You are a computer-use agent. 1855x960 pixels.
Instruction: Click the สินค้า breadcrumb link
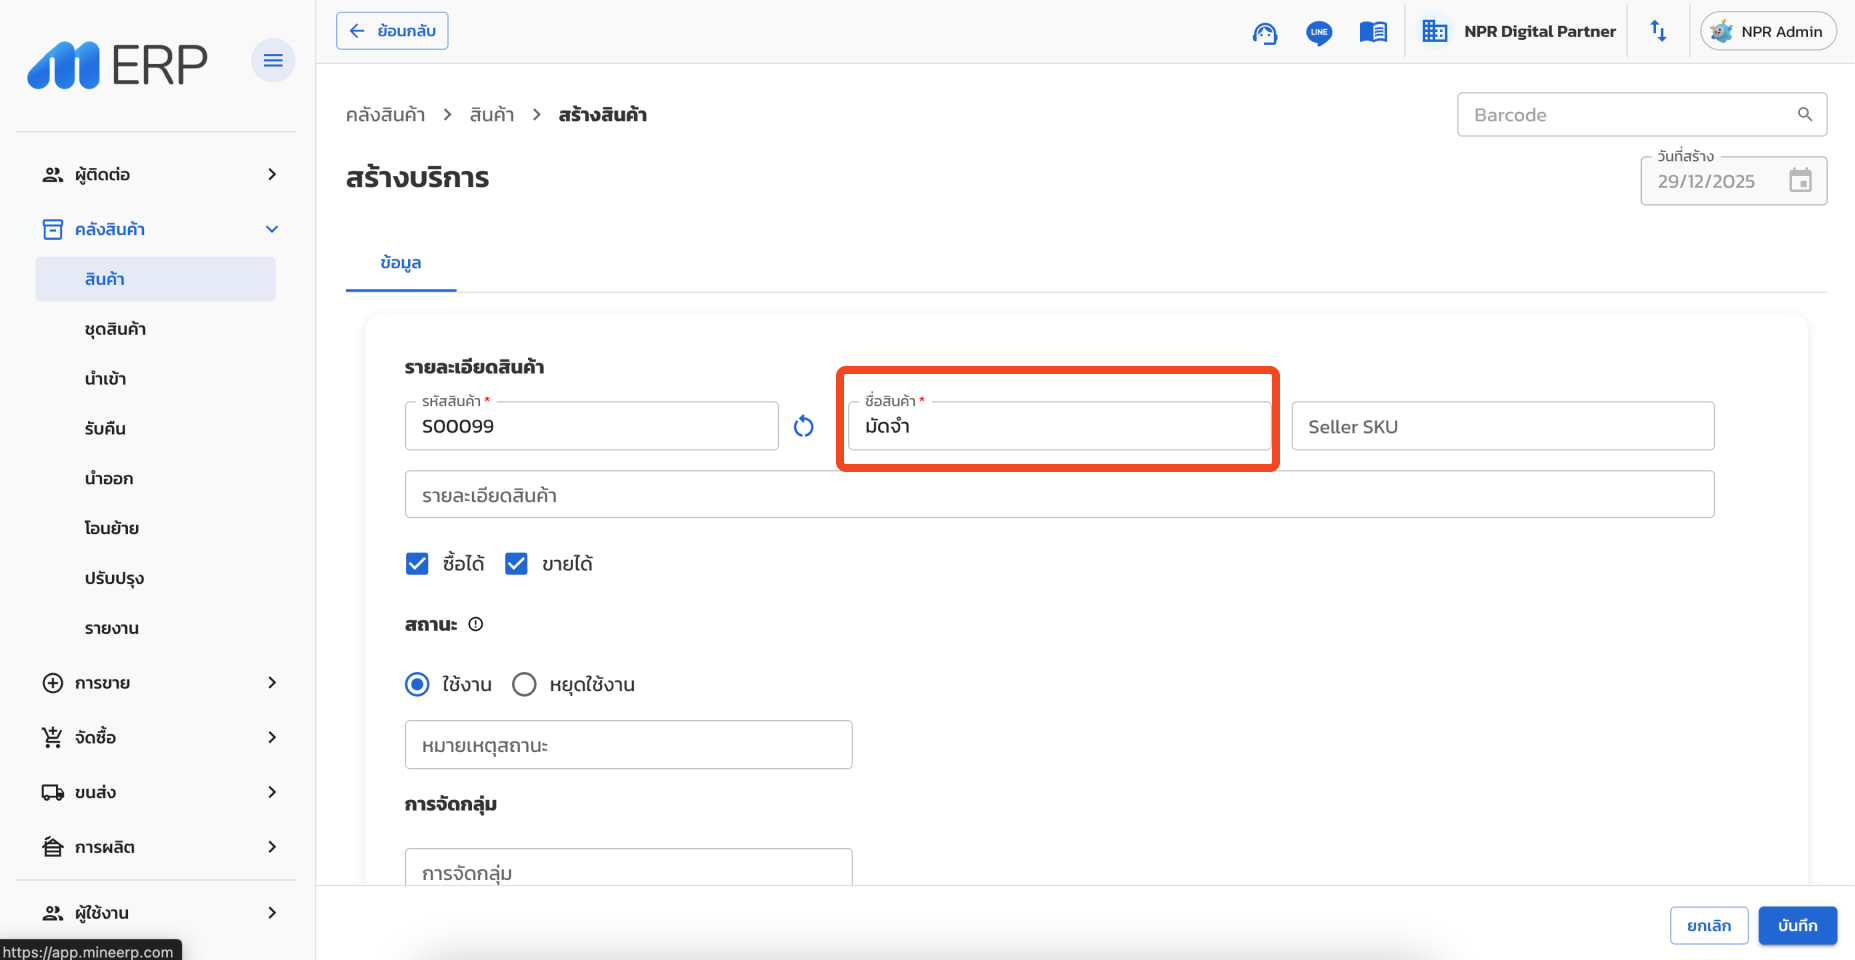[x=492, y=115]
